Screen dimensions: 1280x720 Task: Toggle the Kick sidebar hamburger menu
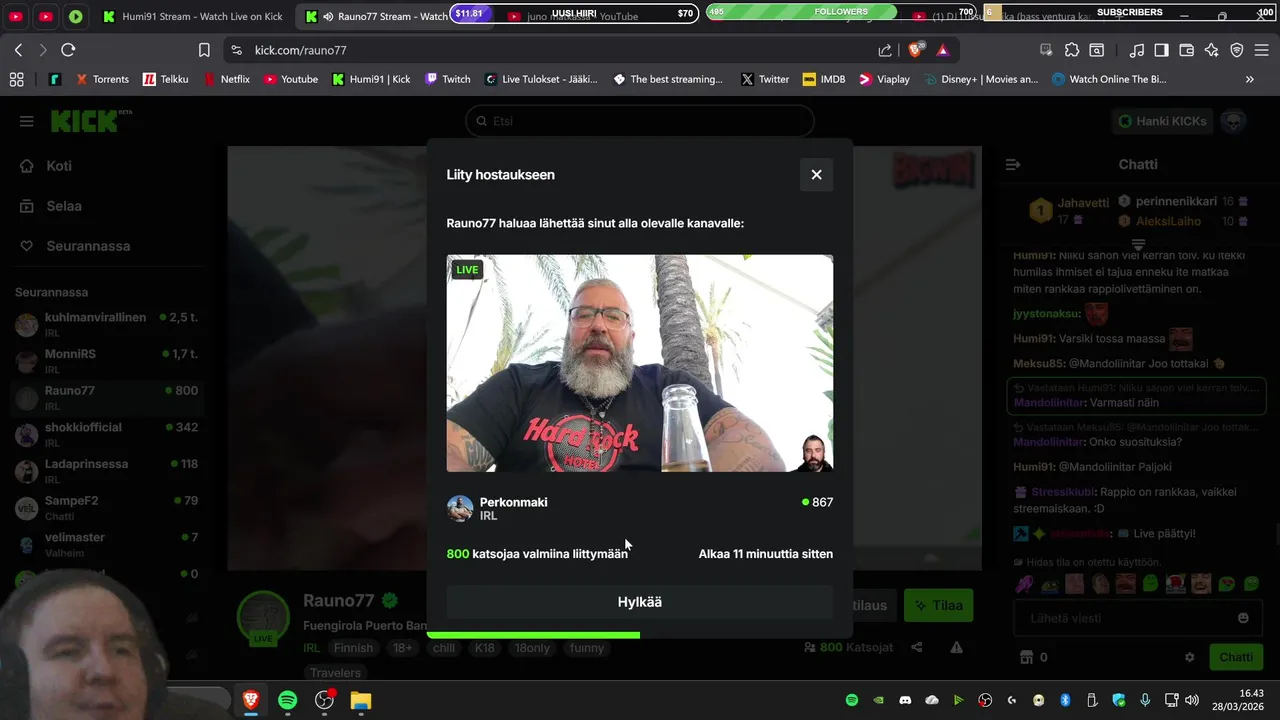pyautogui.click(x=26, y=121)
